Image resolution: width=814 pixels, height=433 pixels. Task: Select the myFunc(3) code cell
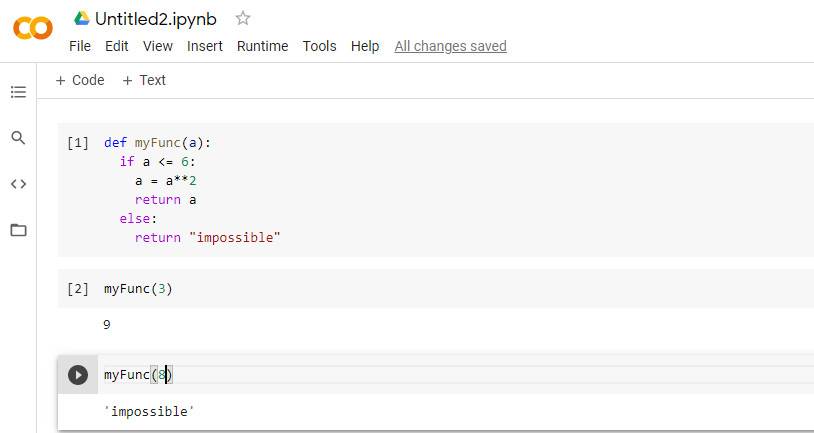point(400,289)
